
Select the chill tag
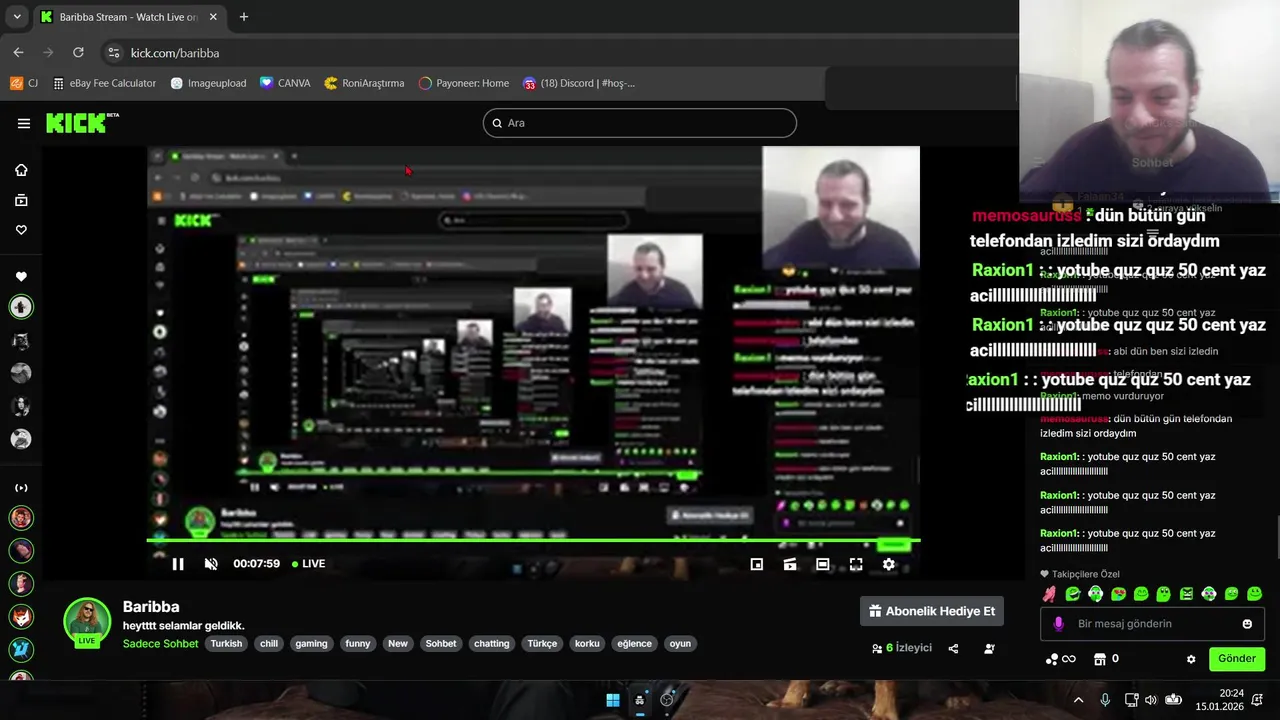pos(269,644)
